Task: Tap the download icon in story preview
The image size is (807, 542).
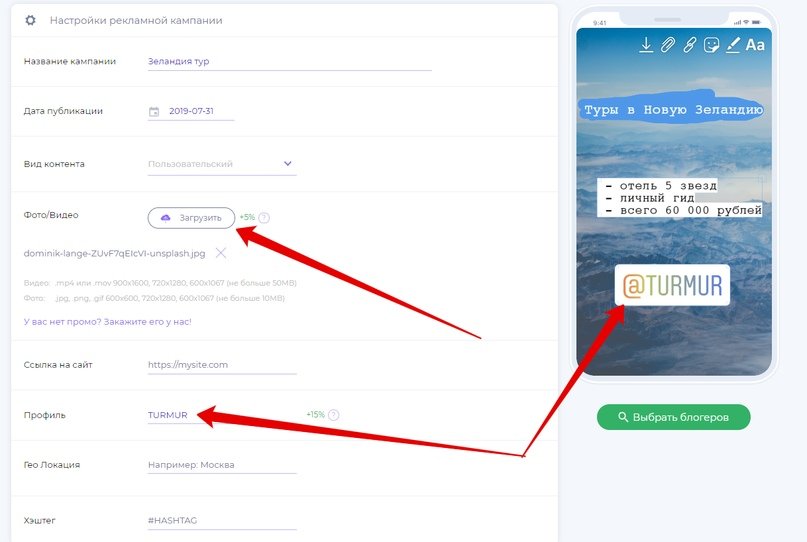Action: [x=646, y=45]
